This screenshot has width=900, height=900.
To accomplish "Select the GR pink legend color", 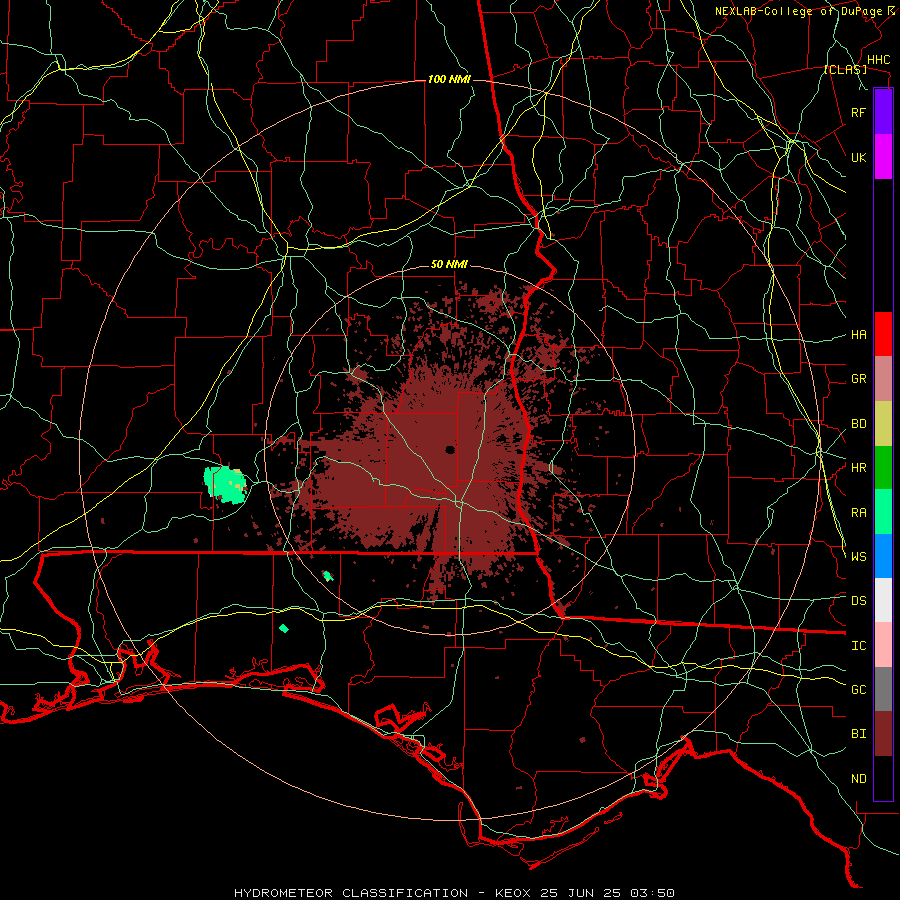I will (883, 378).
